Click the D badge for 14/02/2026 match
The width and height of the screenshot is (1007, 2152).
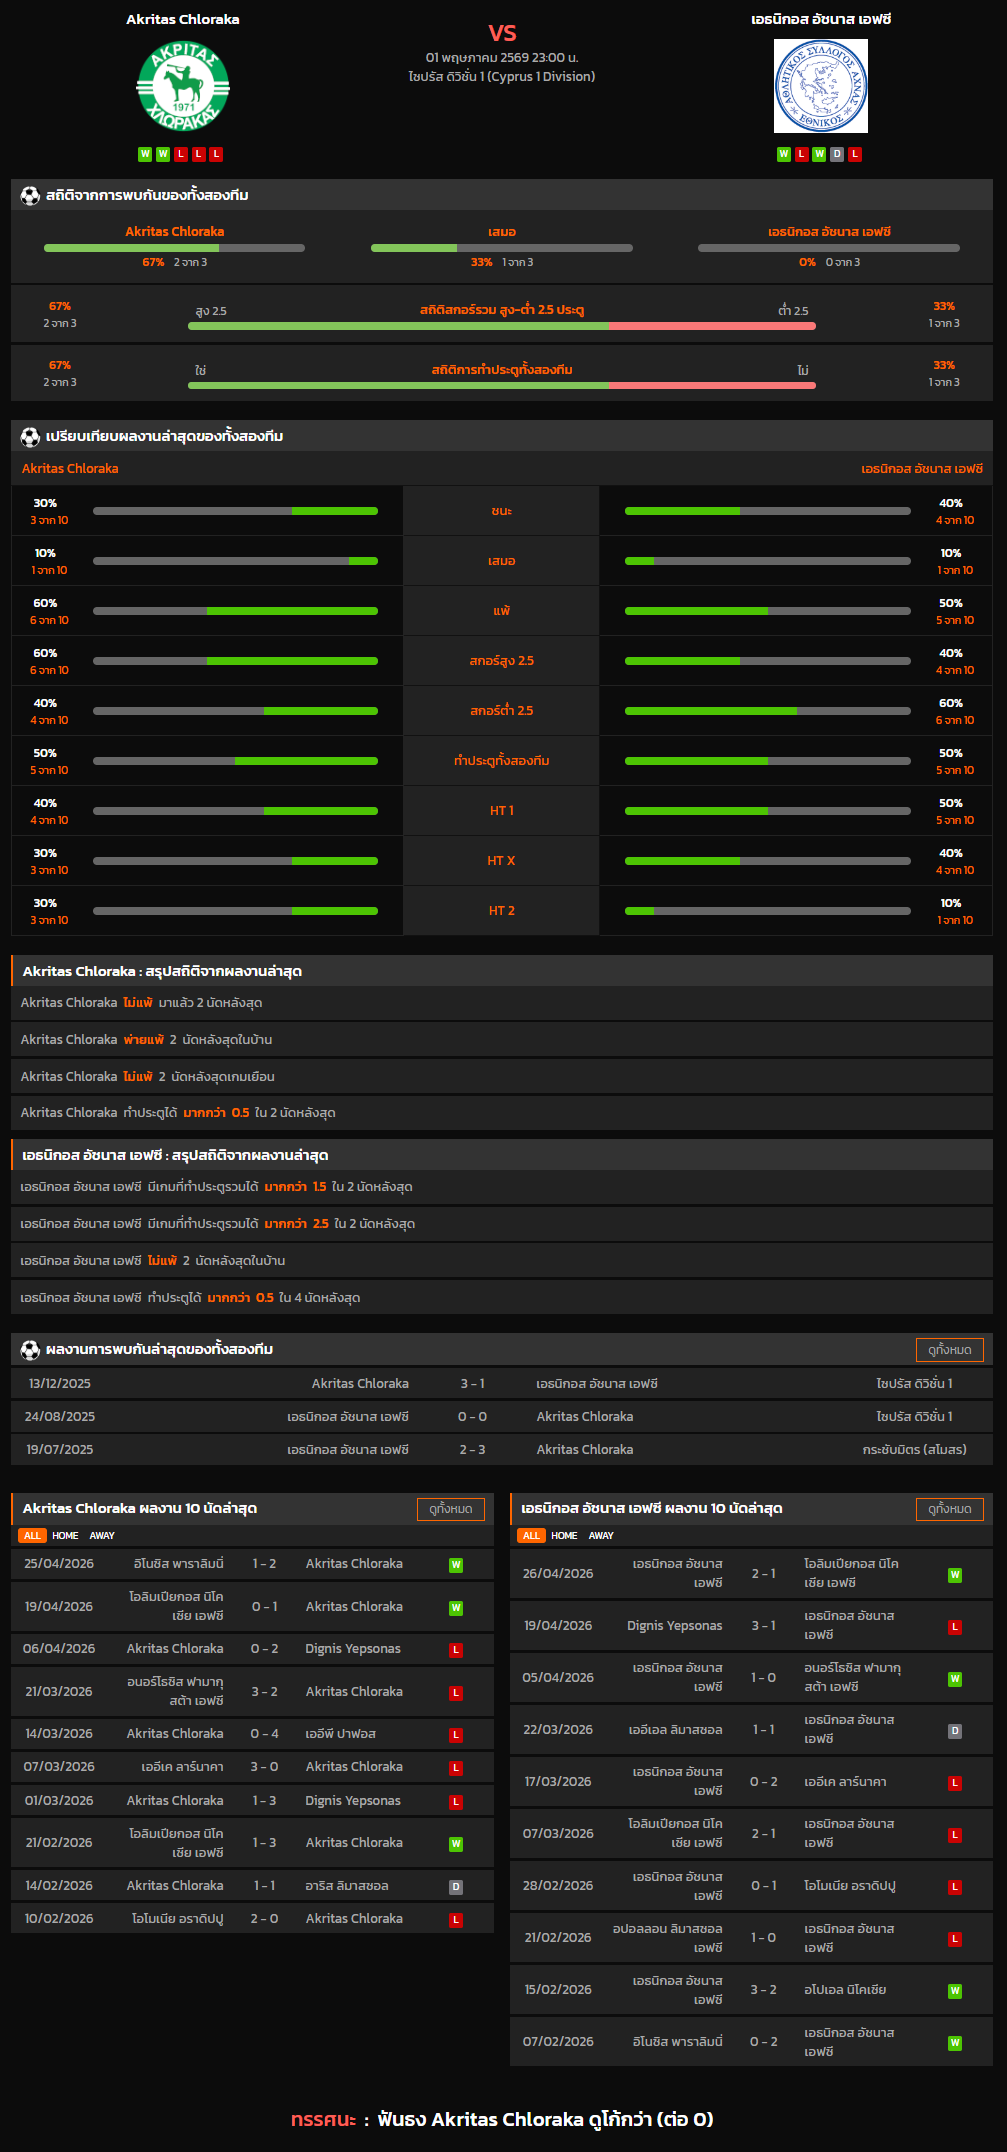(x=456, y=1887)
